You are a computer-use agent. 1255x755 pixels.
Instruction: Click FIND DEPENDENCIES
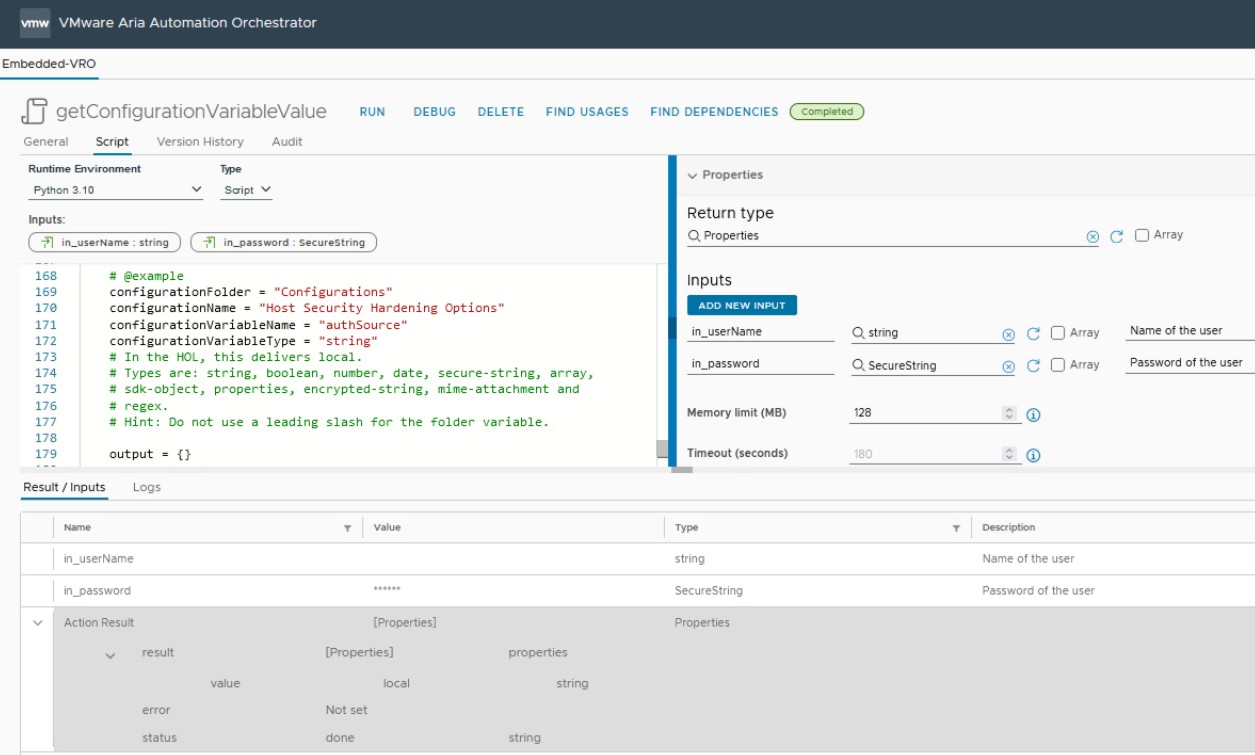point(714,112)
